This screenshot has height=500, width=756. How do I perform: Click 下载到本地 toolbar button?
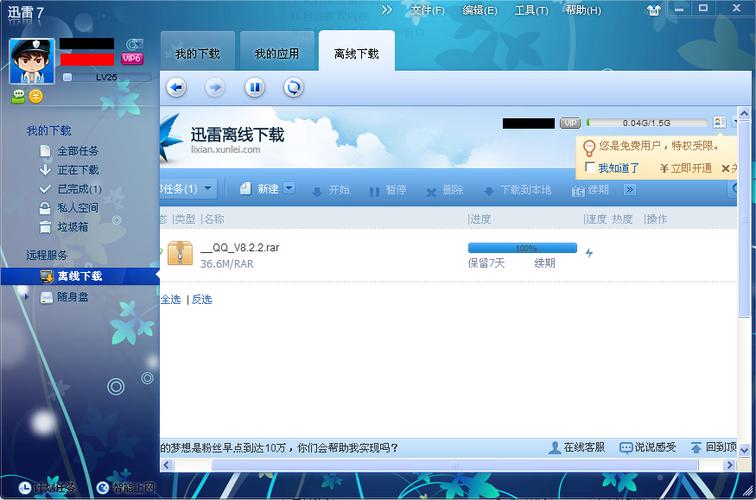coord(517,190)
